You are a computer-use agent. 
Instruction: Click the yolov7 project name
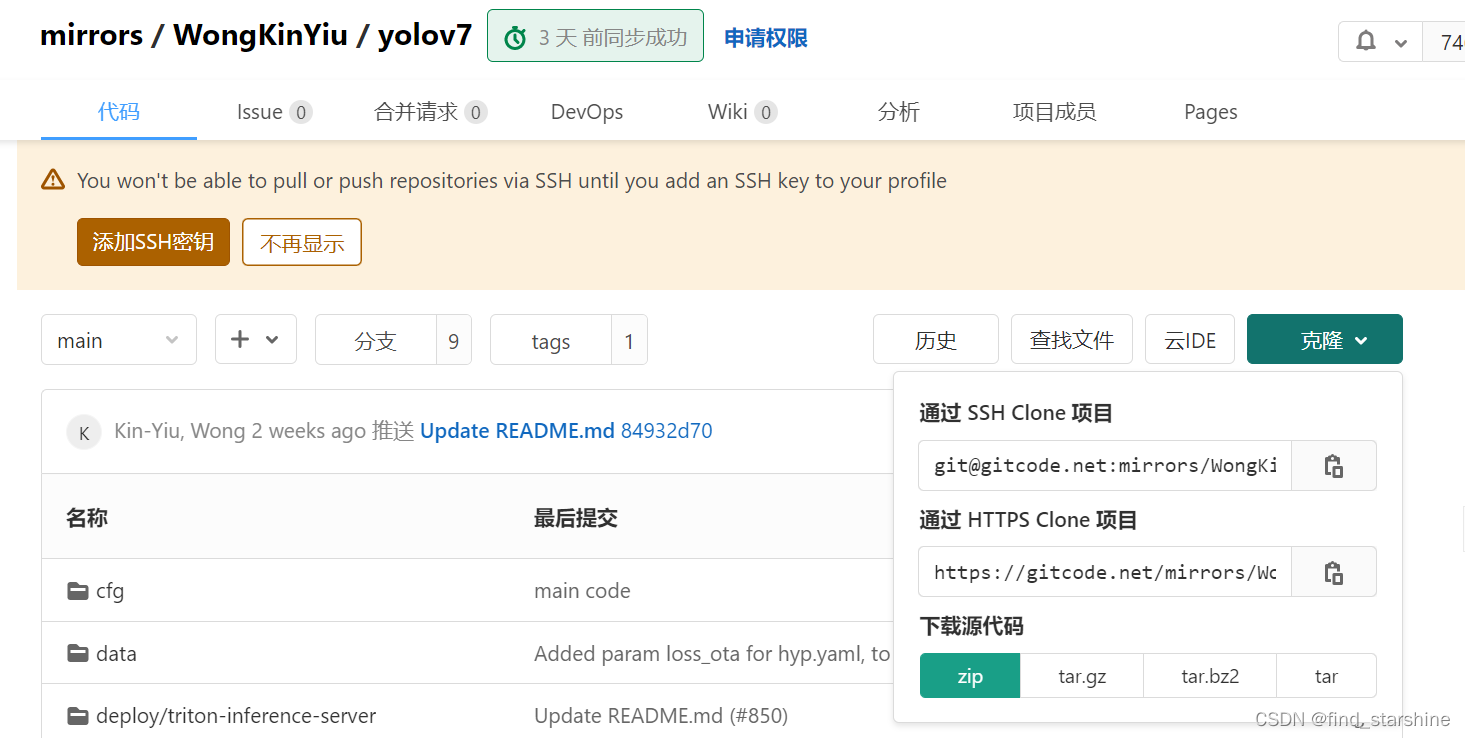[424, 35]
